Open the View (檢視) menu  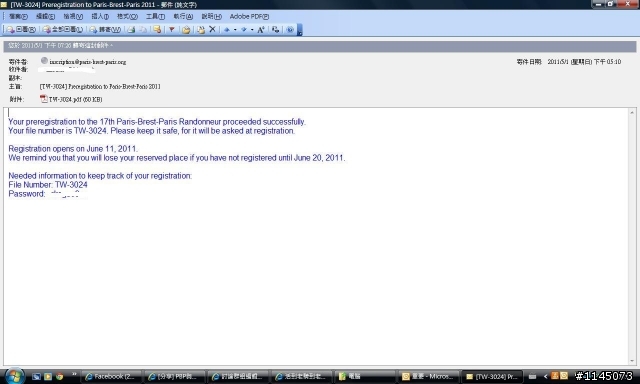(73, 16)
